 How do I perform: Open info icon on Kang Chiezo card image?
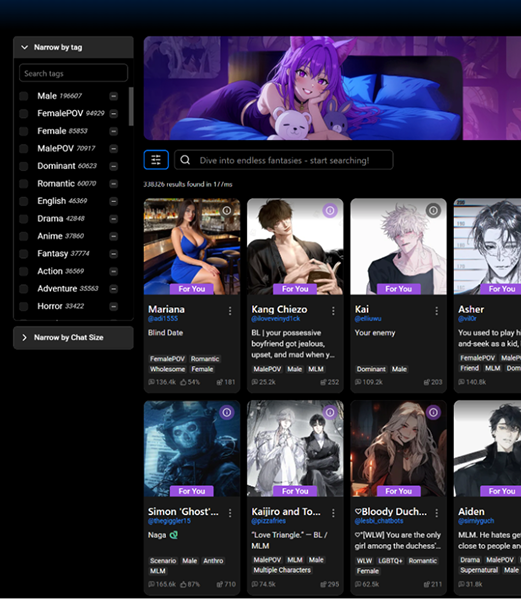tap(330, 210)
